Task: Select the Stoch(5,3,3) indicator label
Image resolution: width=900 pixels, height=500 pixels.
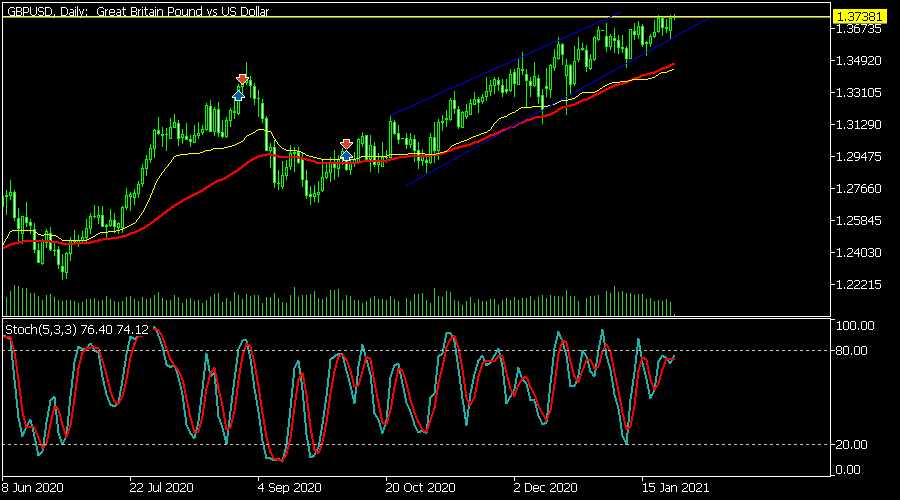Action: [77, 329]
